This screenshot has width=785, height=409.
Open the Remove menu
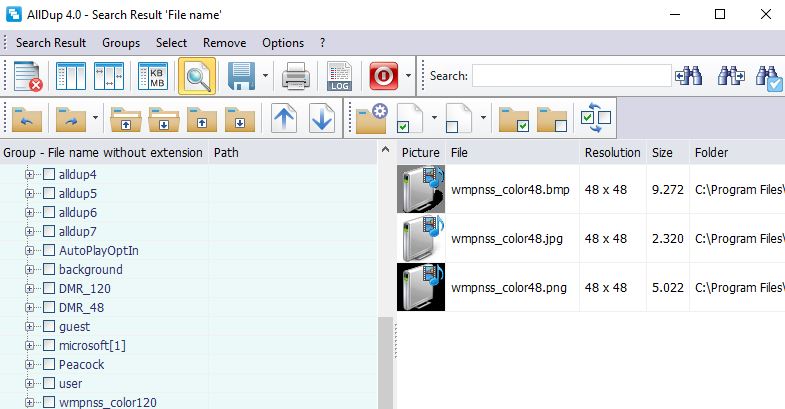click(x=224, y=43)
